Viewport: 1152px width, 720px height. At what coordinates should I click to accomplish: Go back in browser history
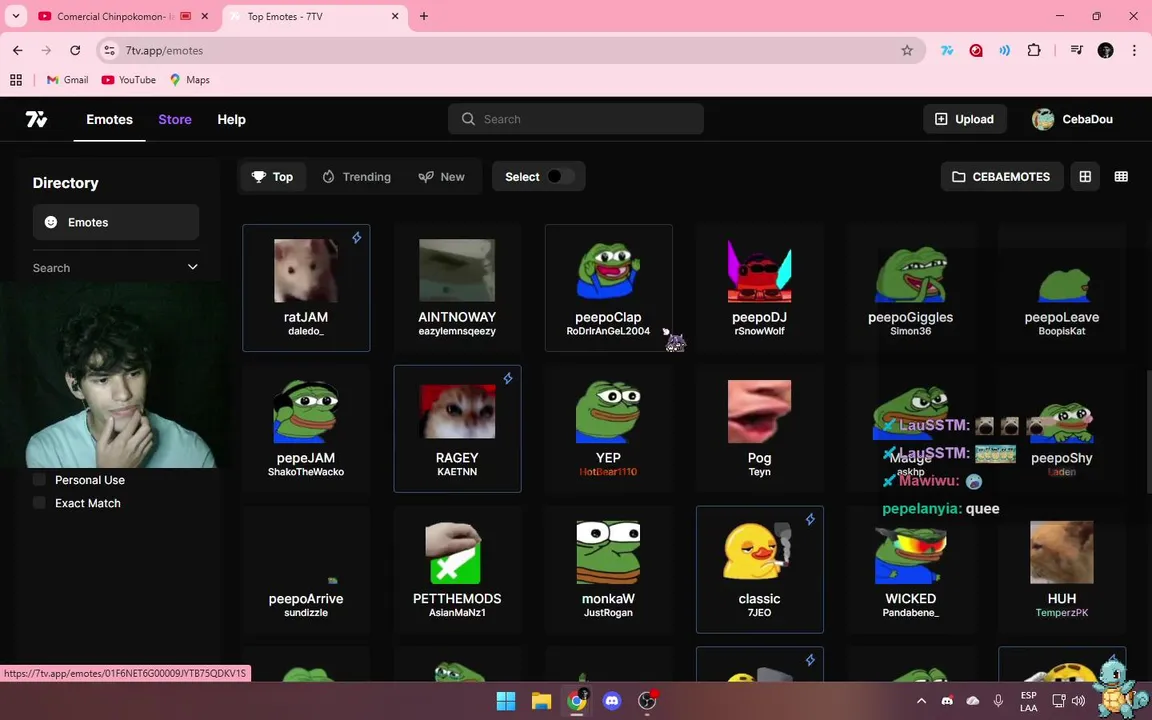pos(18,50)
